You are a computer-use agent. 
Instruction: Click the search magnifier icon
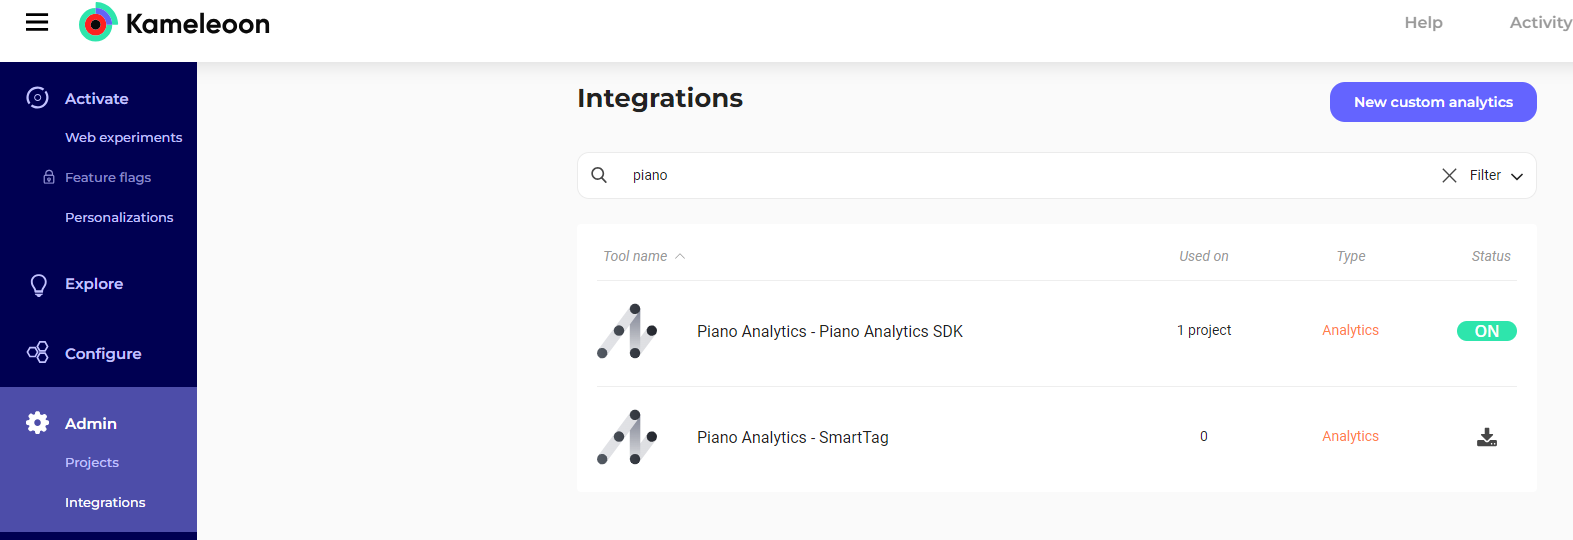click(599, 175)
